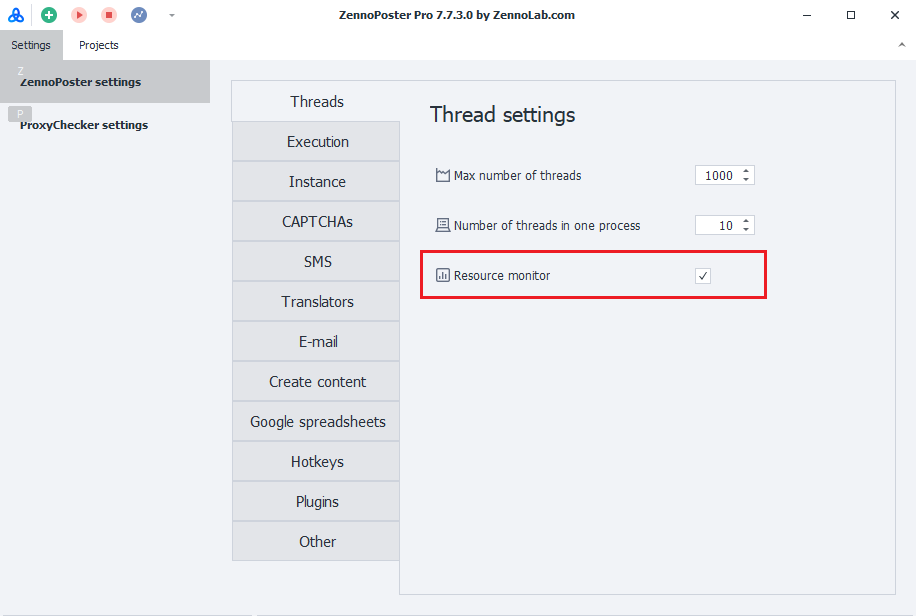The height and width of the screenshot is (616, 916).
Task: Click the green add project icon
Action: [49, 15]
